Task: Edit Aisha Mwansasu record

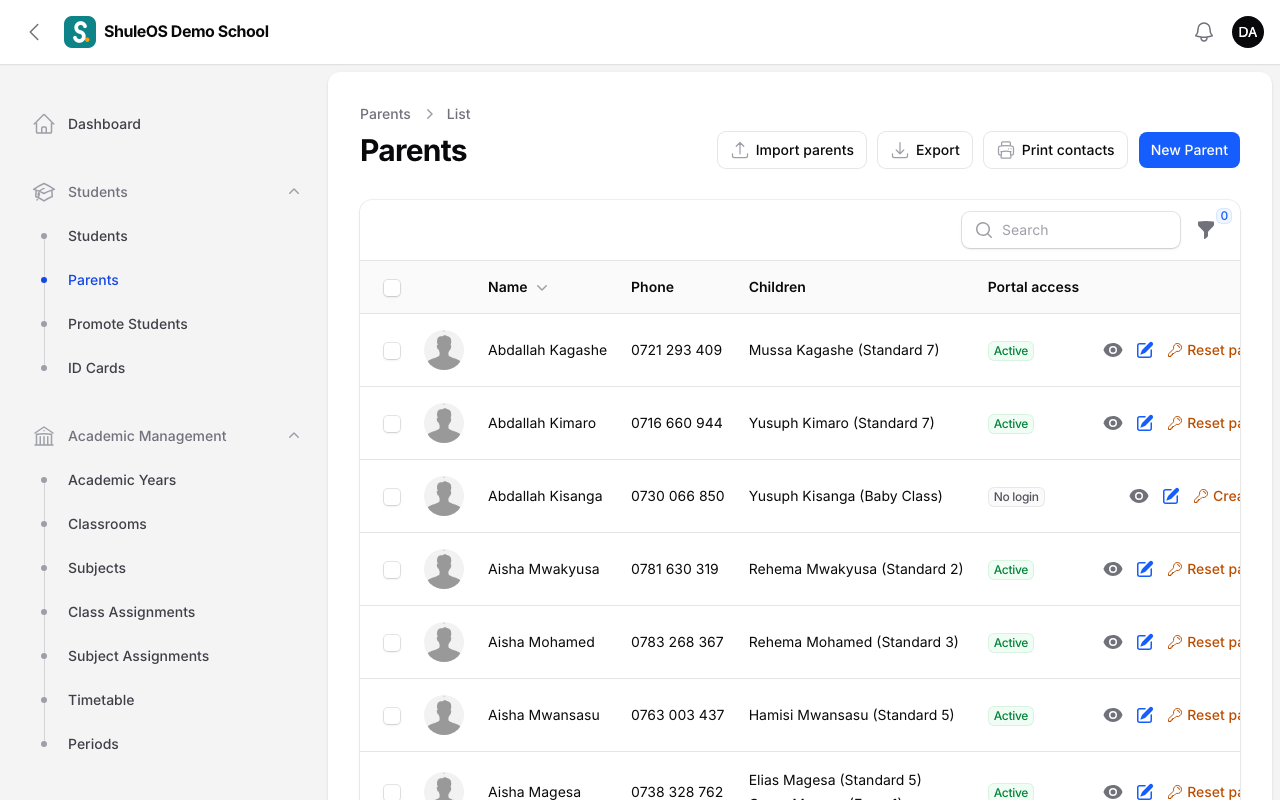Action: [1145, 715]
